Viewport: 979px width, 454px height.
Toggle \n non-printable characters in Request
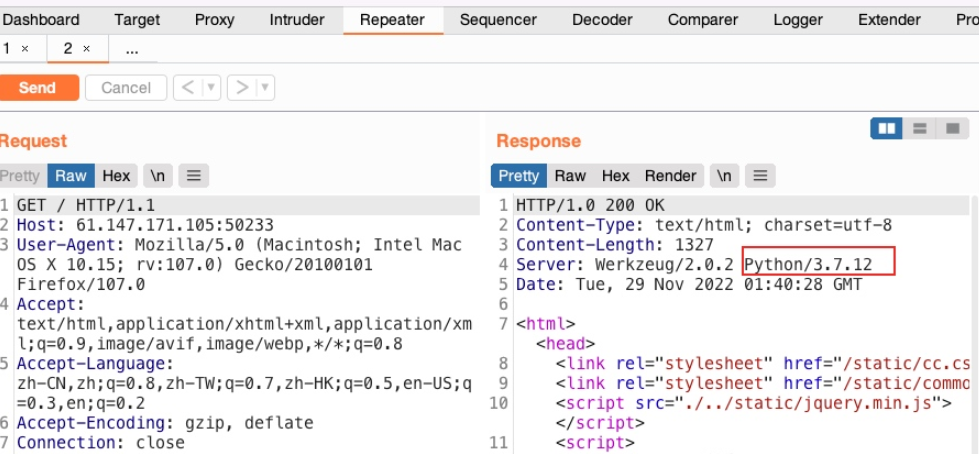158,176
